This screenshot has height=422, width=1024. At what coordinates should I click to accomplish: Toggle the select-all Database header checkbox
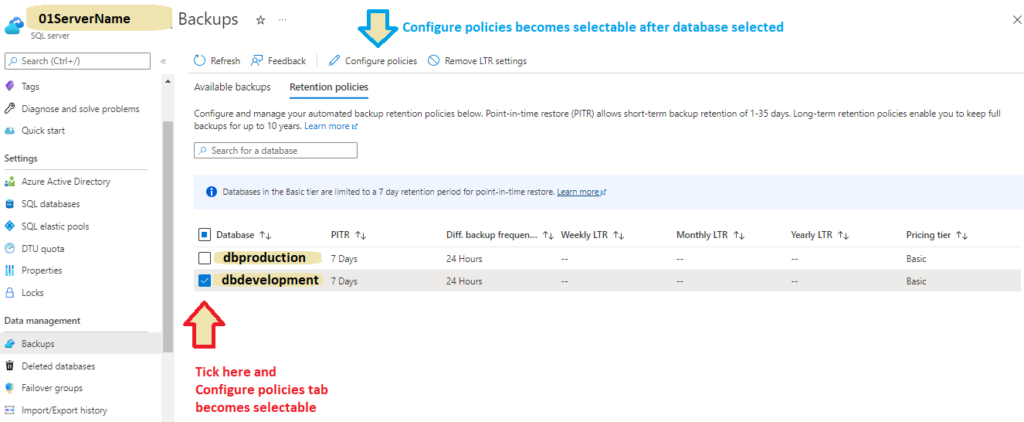pyautogui.click(x=204, y=235)
